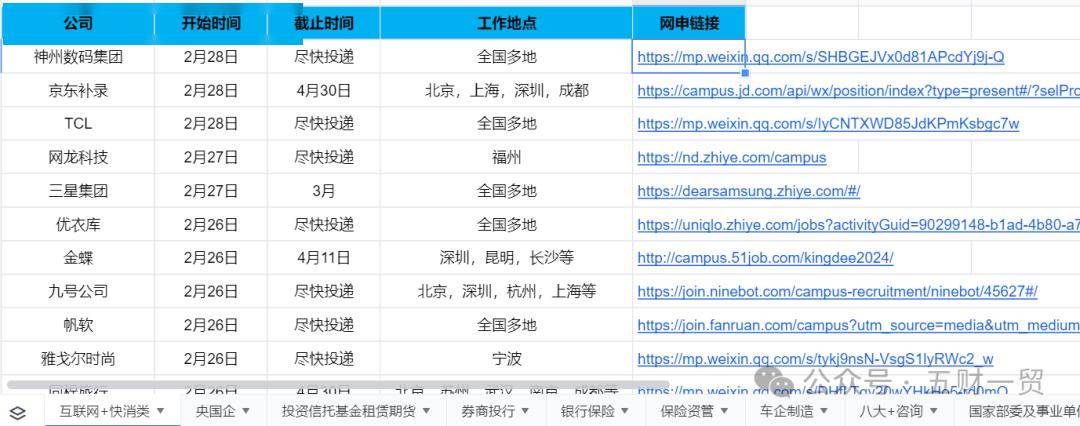This screenshot has width=1080, height=426.
Task: Follow the TCL mp.weixin.qq.com link
Action: point(828,124)
